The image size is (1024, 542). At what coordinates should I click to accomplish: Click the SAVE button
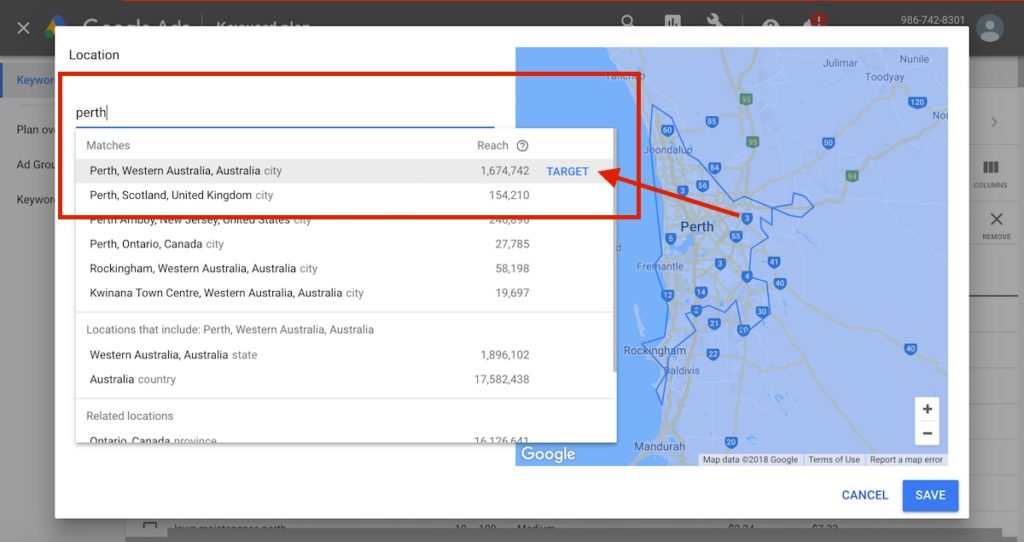[x=930, y=496]
